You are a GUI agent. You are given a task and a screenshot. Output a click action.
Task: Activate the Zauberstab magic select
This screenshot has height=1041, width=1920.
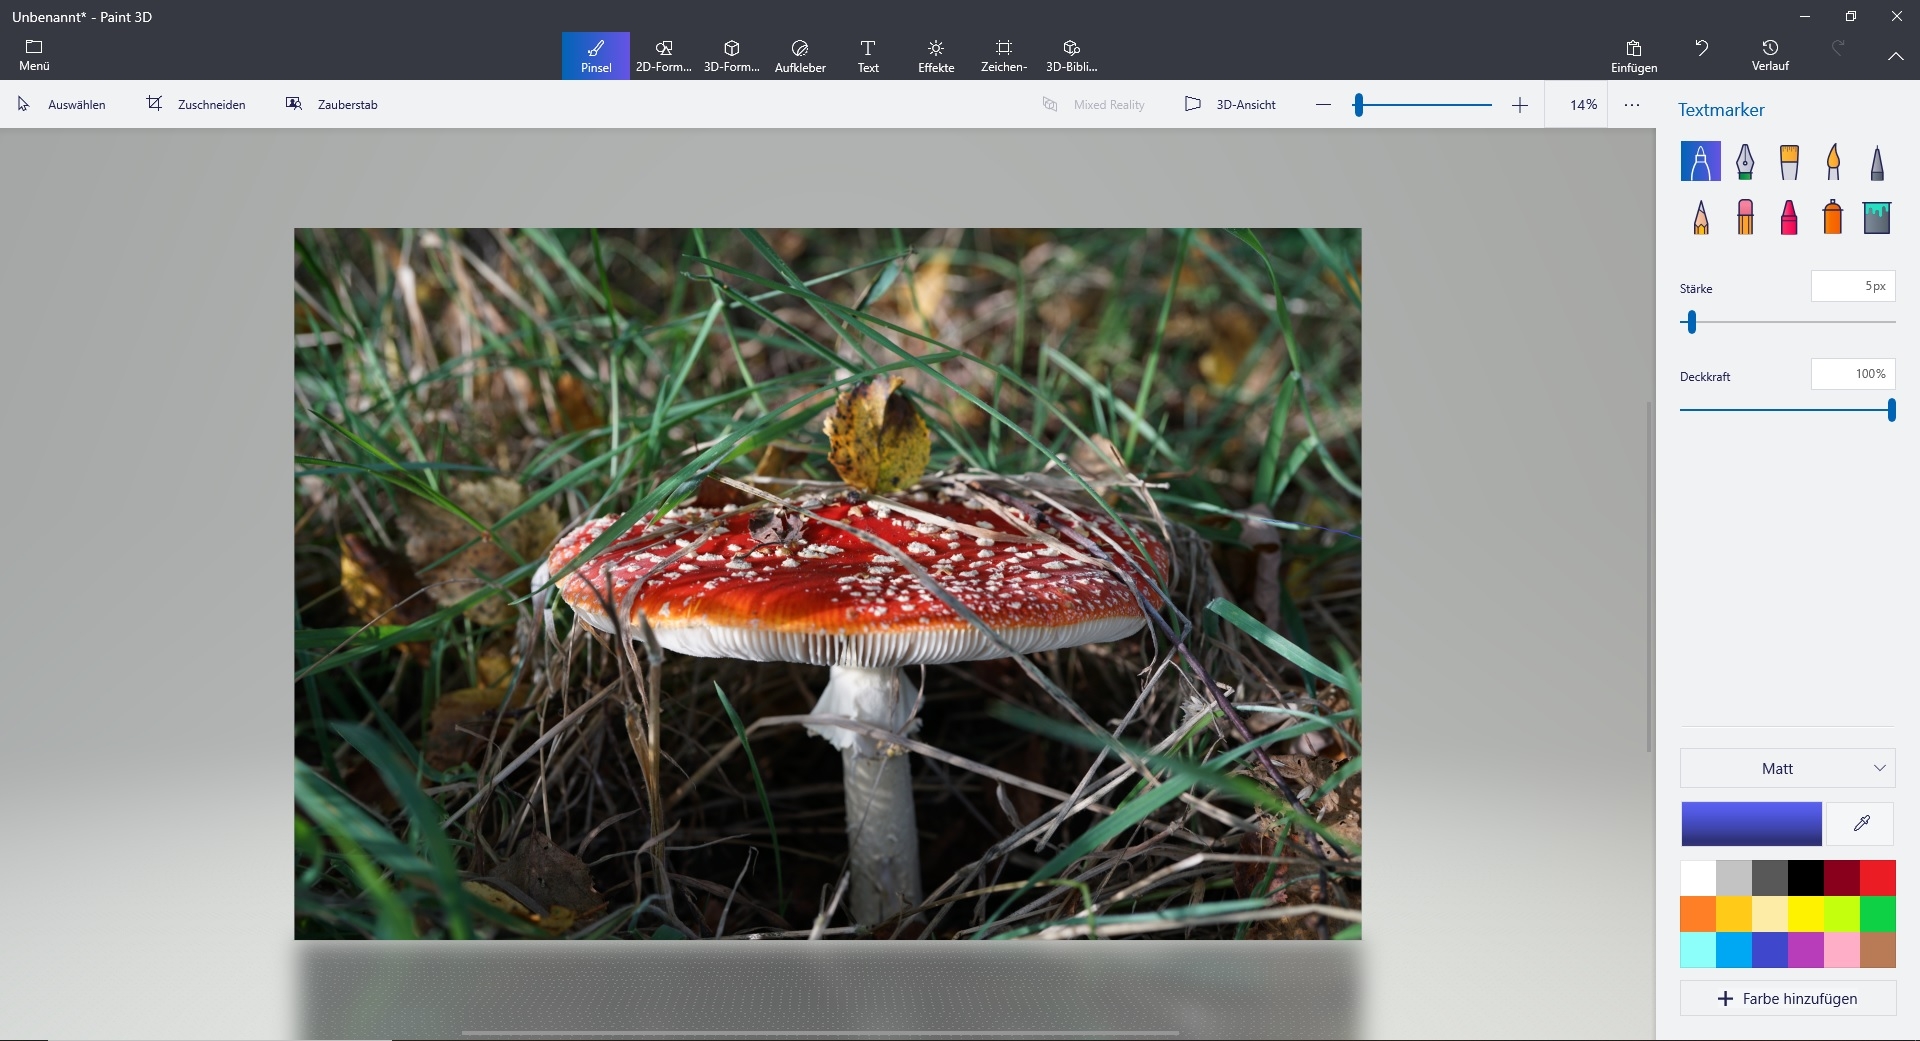tap(332, 104)
